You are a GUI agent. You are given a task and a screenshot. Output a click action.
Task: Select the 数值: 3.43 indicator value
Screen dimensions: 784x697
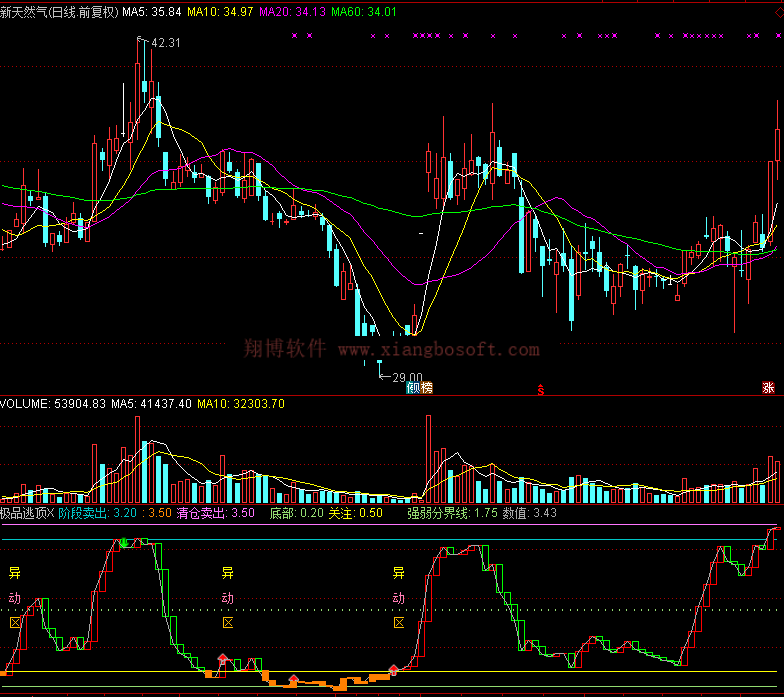coord(529,513)
